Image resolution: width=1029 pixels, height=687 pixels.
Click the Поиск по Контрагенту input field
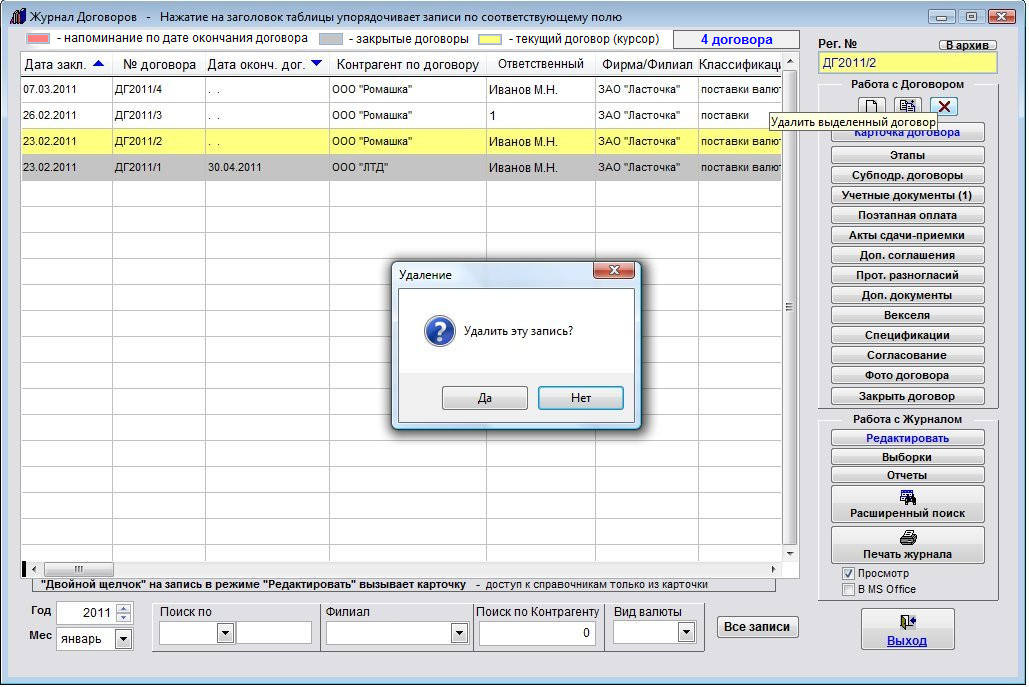tap(537, 632)
